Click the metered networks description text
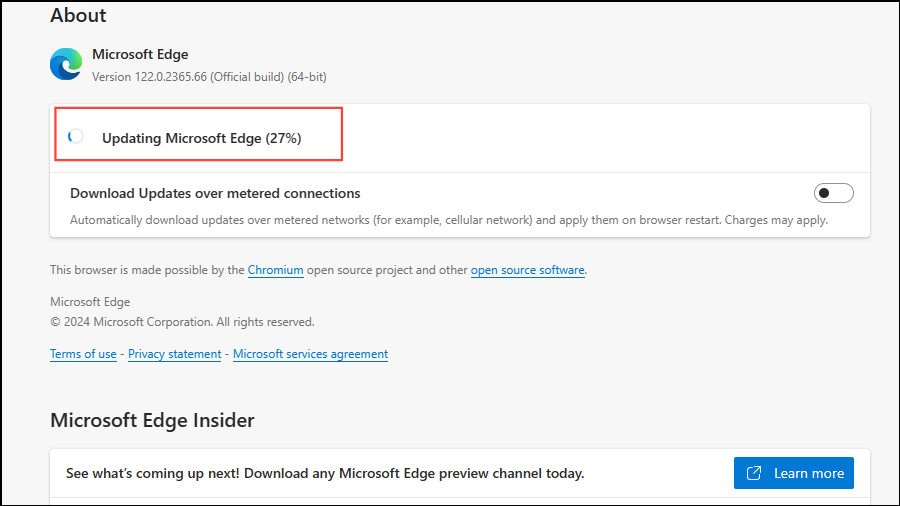This screenshot has height=506, width=900. click(x=448, y=220)
